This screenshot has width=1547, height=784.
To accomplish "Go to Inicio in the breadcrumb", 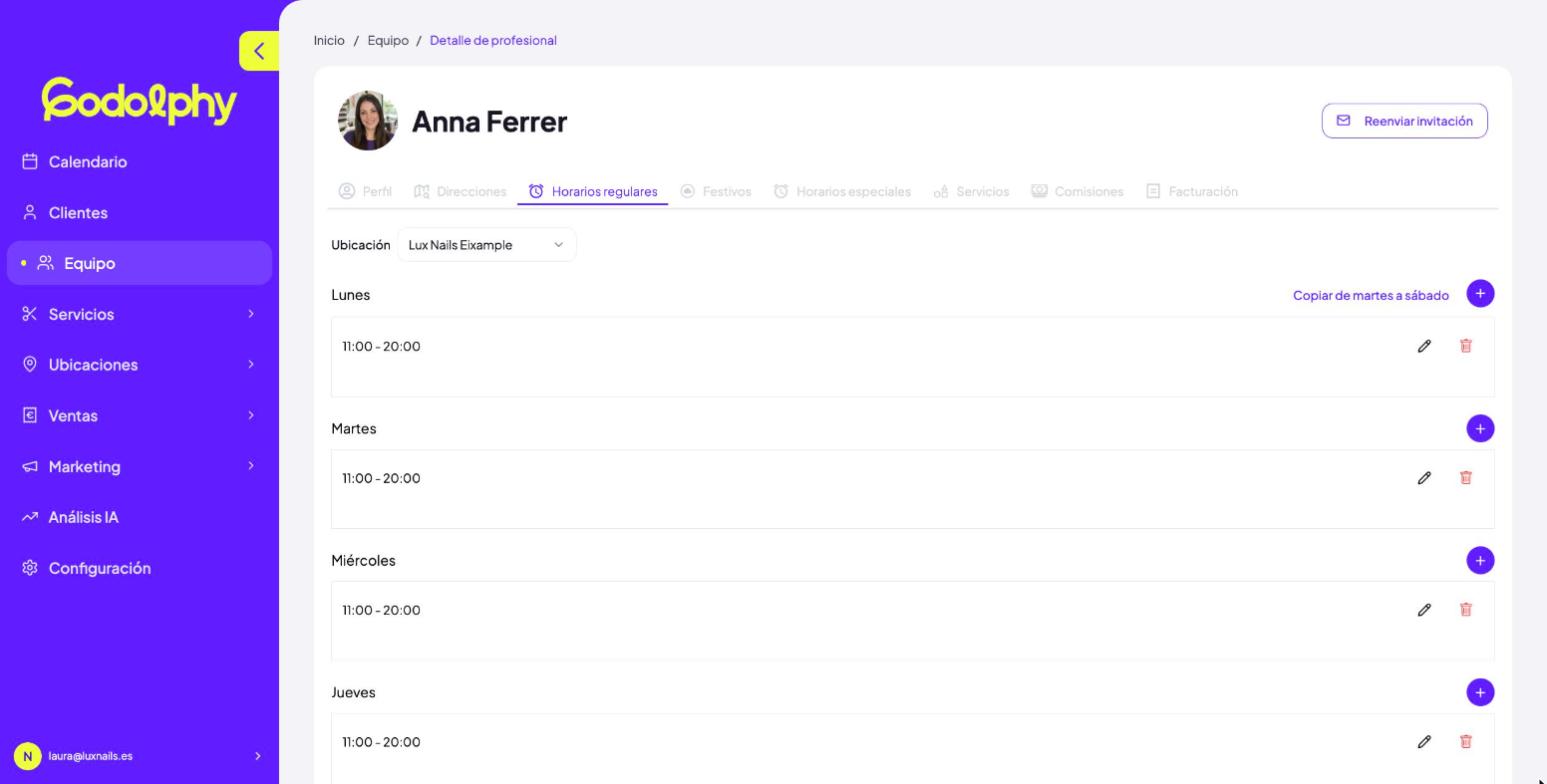I will 329,41.
